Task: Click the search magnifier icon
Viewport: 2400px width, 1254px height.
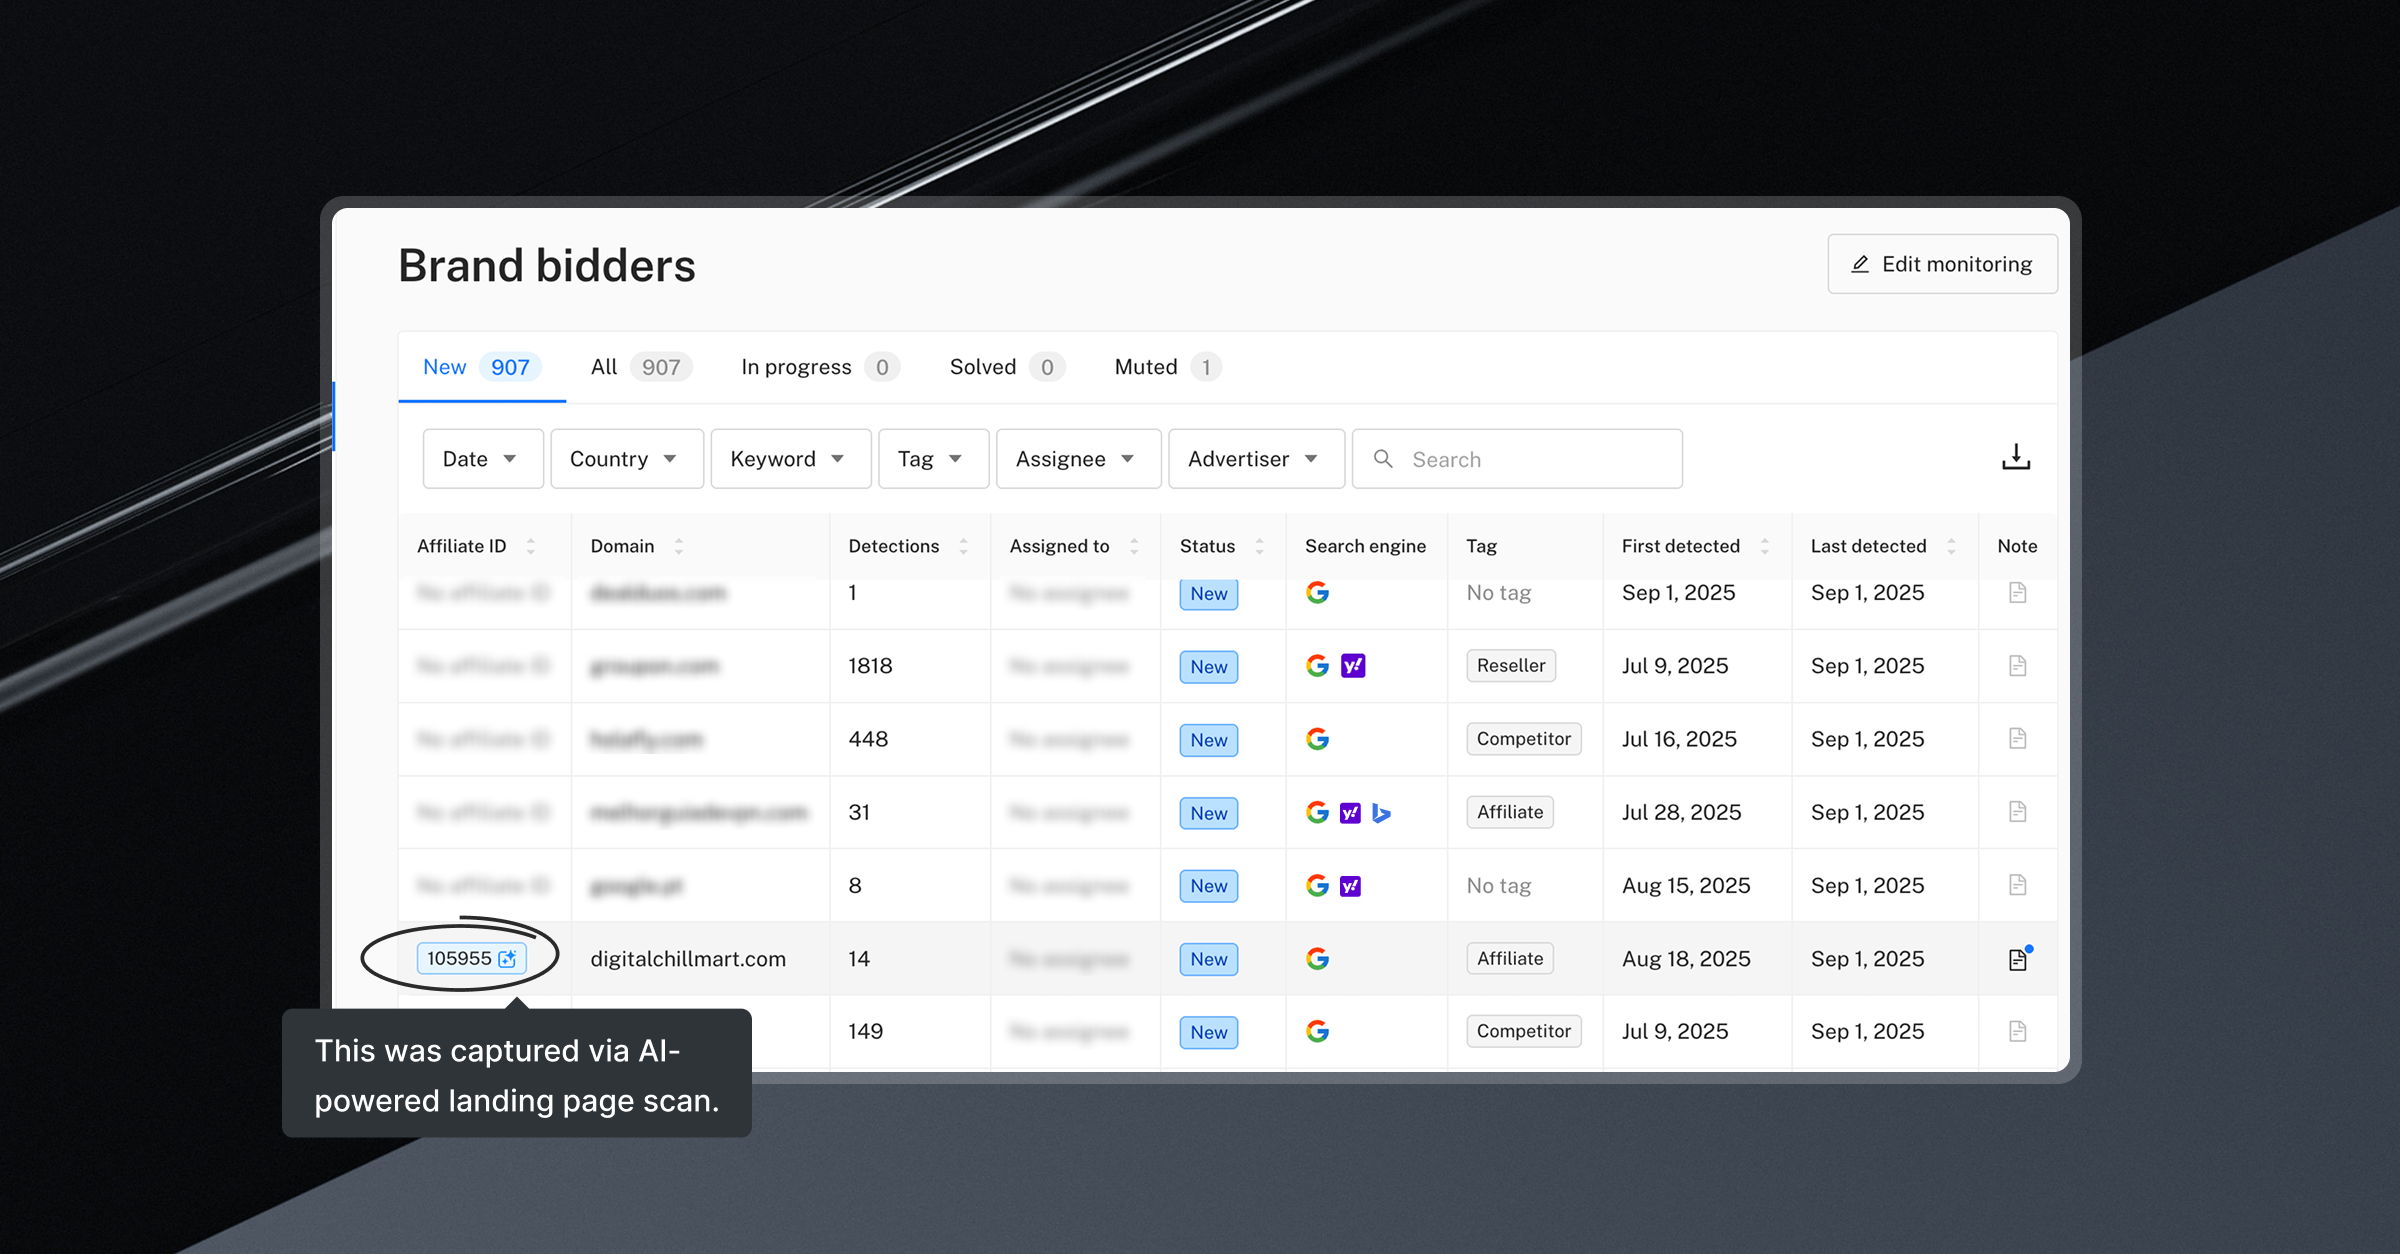Action: [x=1383, y=459]
